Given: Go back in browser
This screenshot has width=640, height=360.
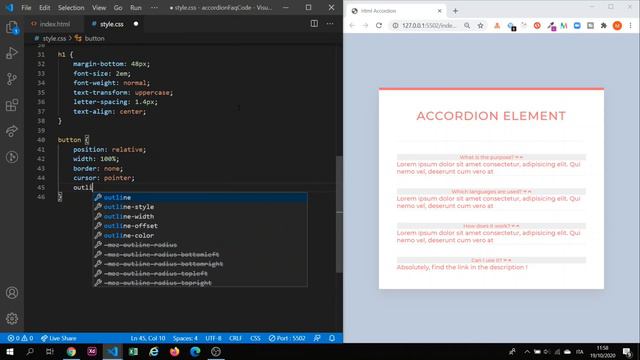Looking at the screenshot, I should (352, 25).
